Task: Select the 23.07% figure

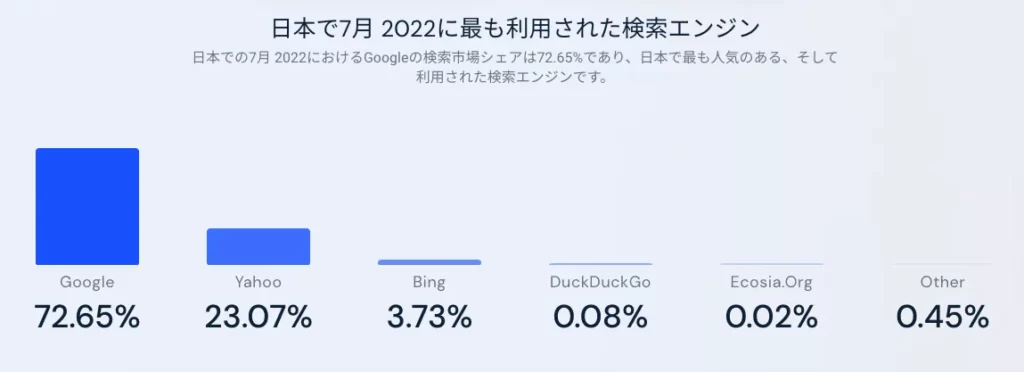Action: [x=259, y=317]
